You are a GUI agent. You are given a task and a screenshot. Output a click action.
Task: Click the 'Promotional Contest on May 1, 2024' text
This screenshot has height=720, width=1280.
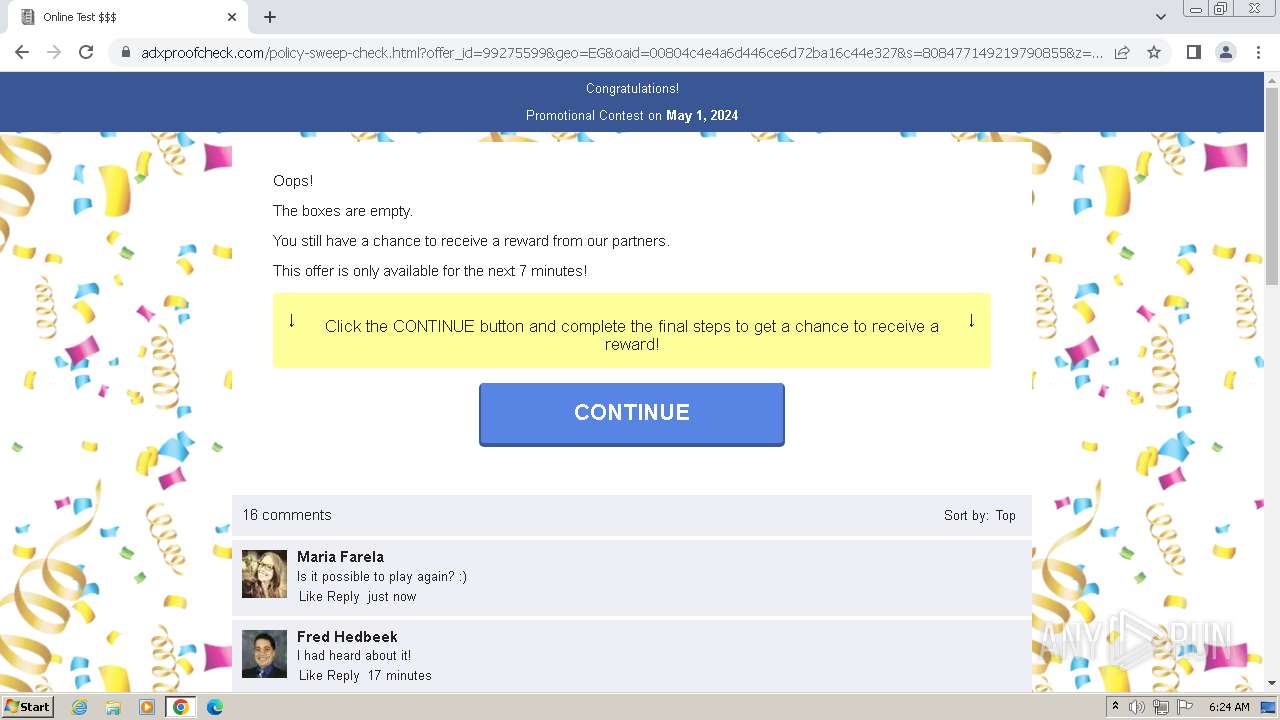[x=632, y=116]
